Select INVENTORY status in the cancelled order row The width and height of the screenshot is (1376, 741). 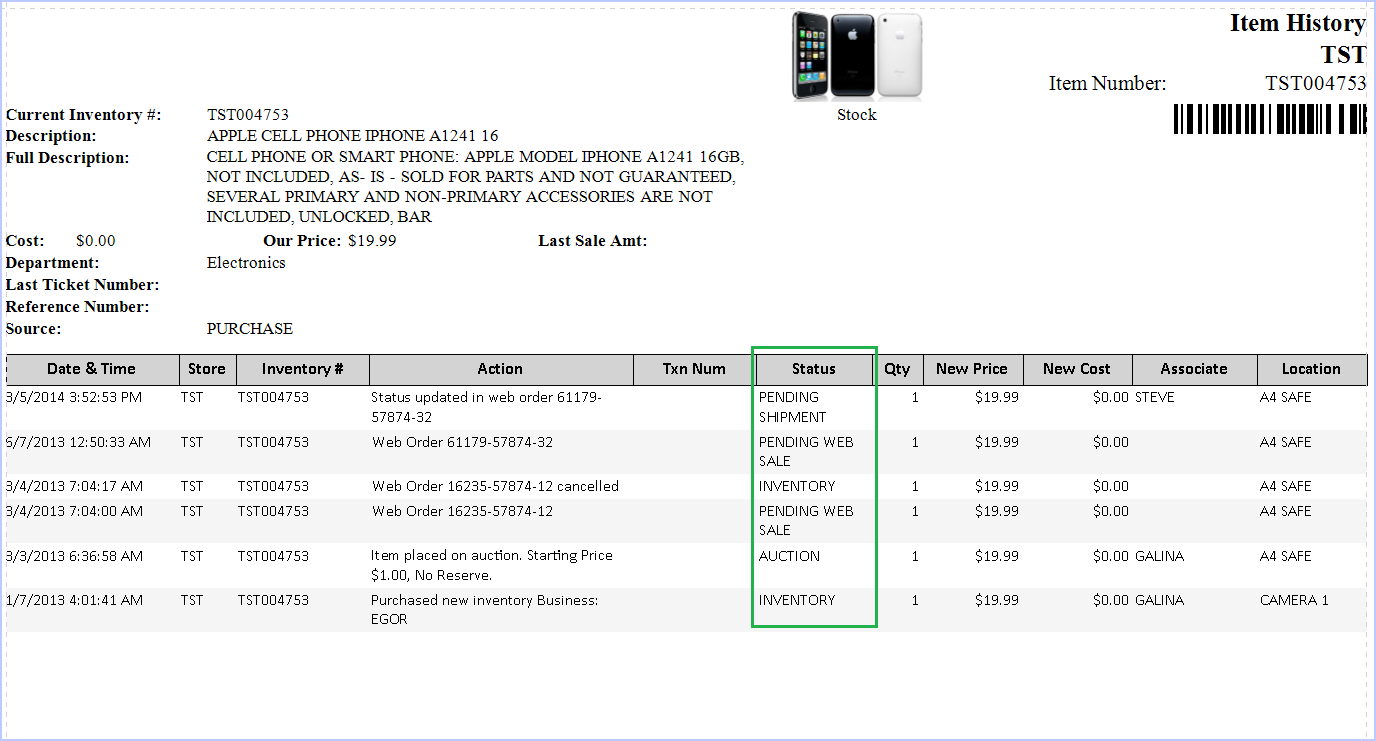click(x=797, y=486)
